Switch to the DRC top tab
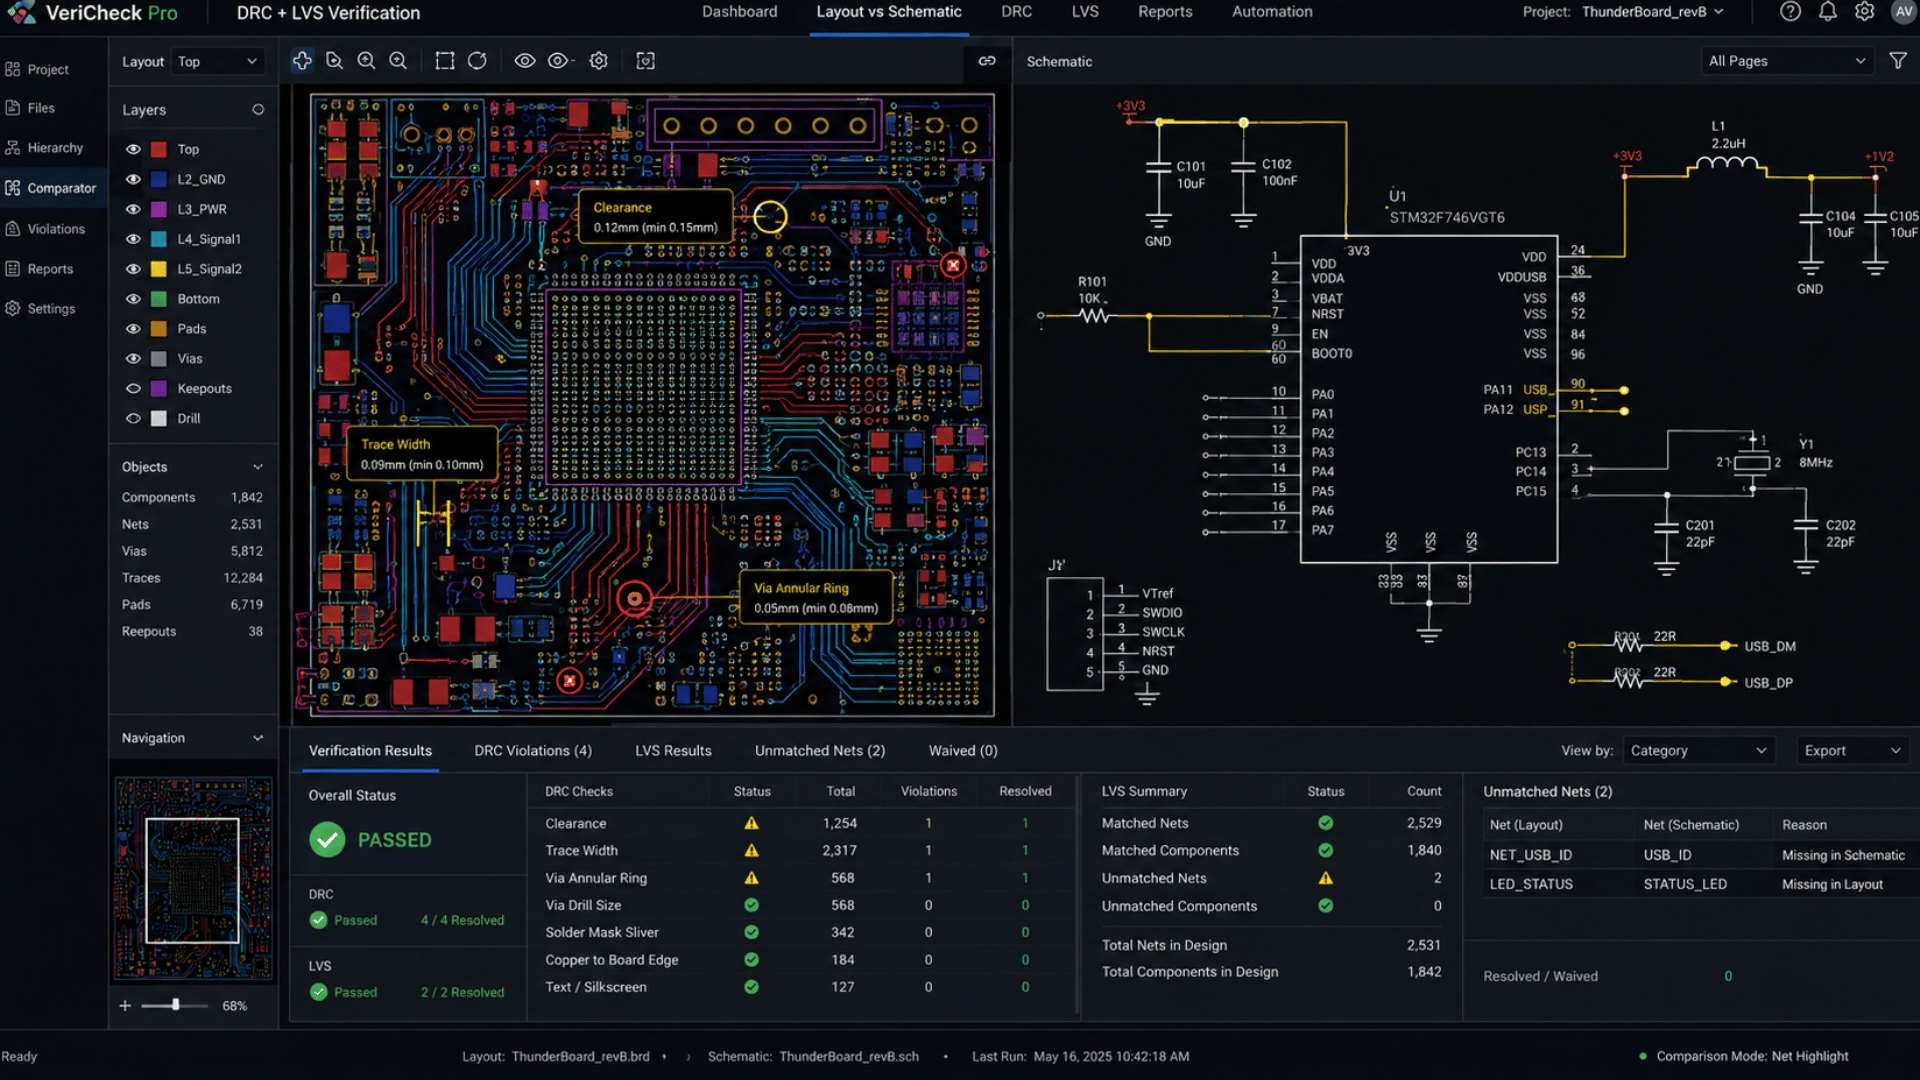Image resolution: width=1920 pixels, height=1080 pixels. (x=1016, y=12)
